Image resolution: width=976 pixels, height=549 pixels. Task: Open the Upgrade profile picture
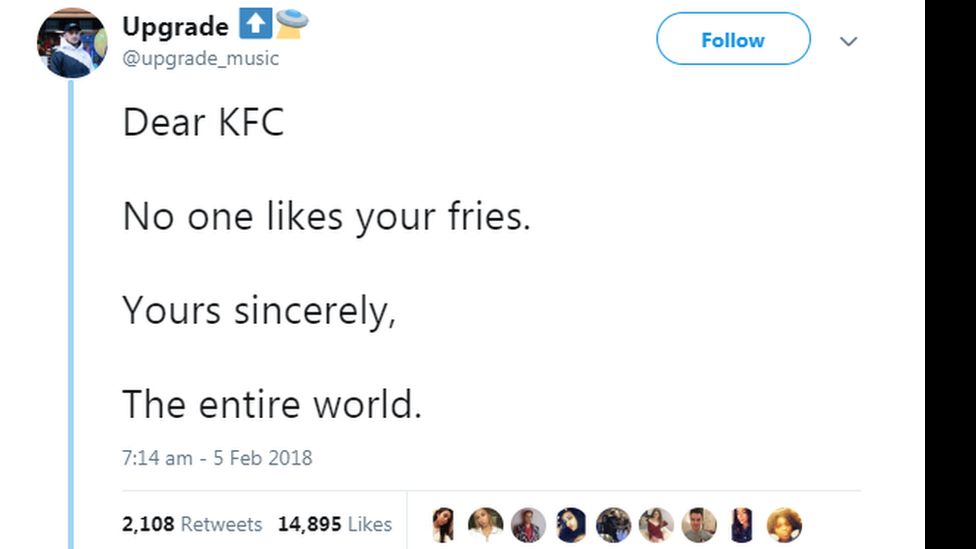coord(71,43)
